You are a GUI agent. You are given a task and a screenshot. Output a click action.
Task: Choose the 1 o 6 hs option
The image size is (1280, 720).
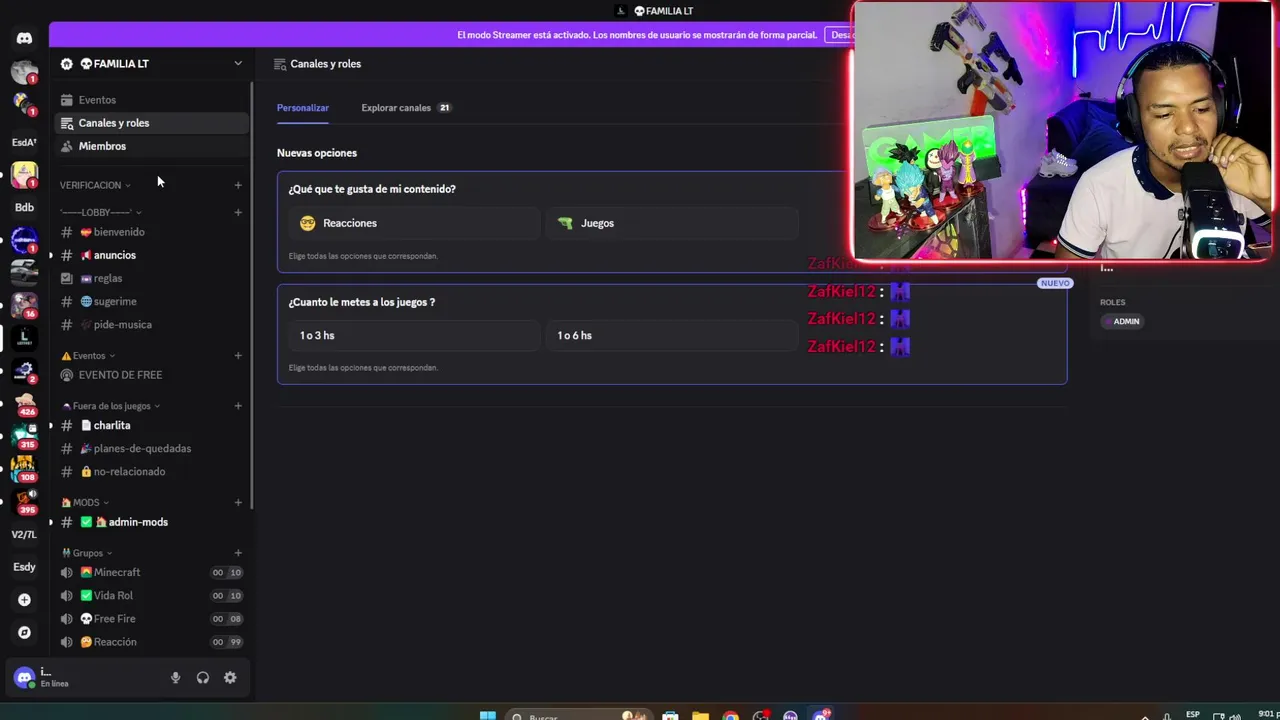672,335
